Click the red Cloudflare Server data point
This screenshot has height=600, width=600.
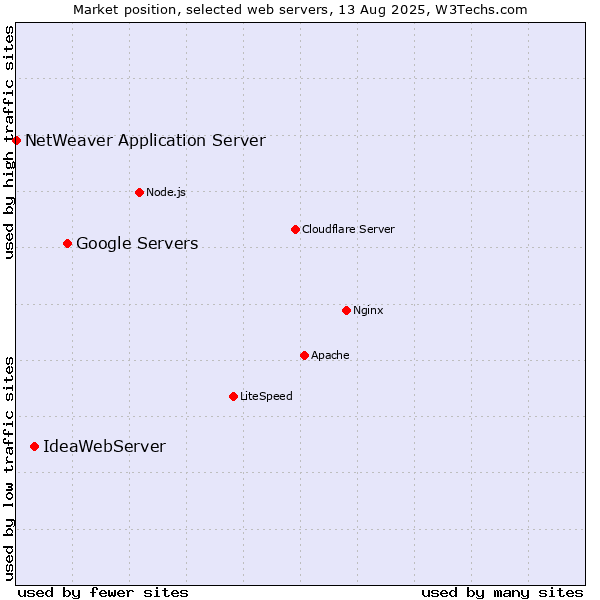tap(295, 230)
